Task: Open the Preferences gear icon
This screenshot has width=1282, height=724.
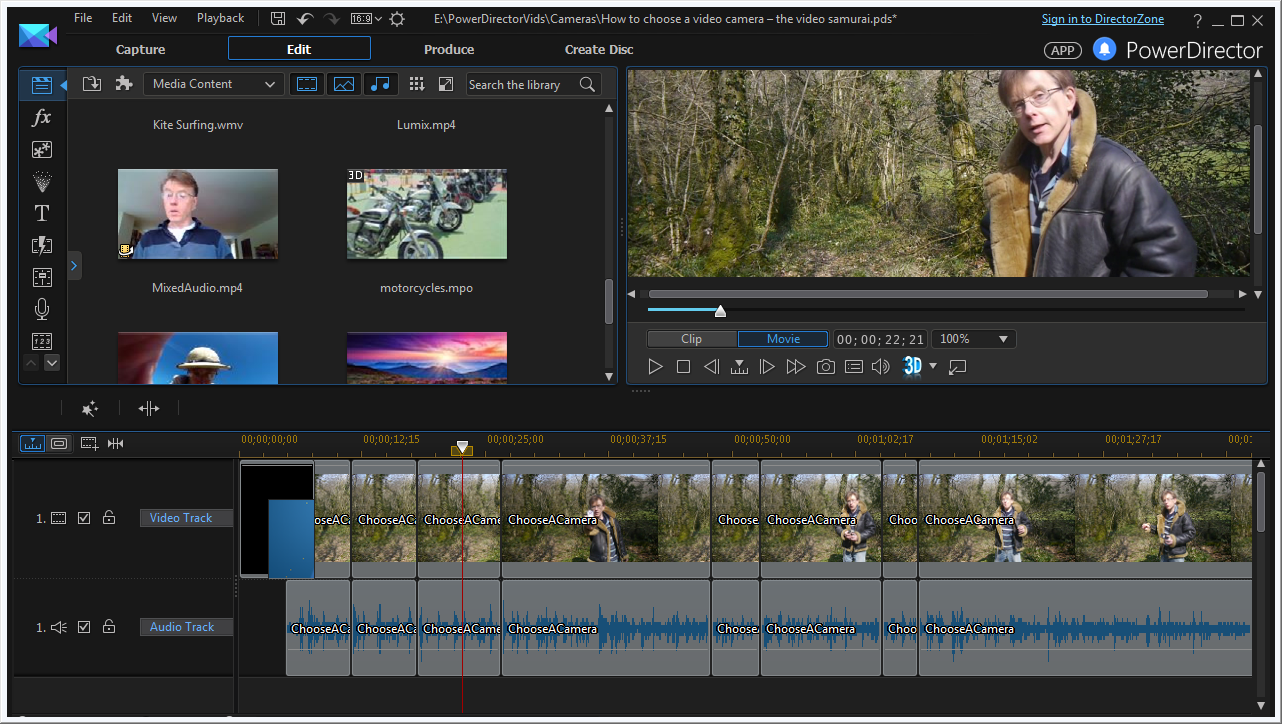Action: coord(397,19)
